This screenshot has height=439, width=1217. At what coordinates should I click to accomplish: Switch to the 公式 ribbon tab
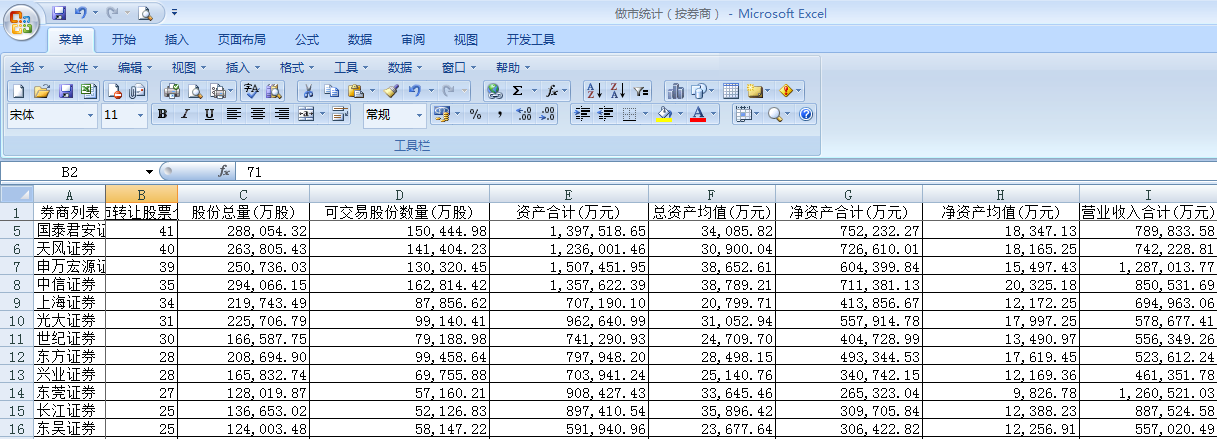click(307, 40)
